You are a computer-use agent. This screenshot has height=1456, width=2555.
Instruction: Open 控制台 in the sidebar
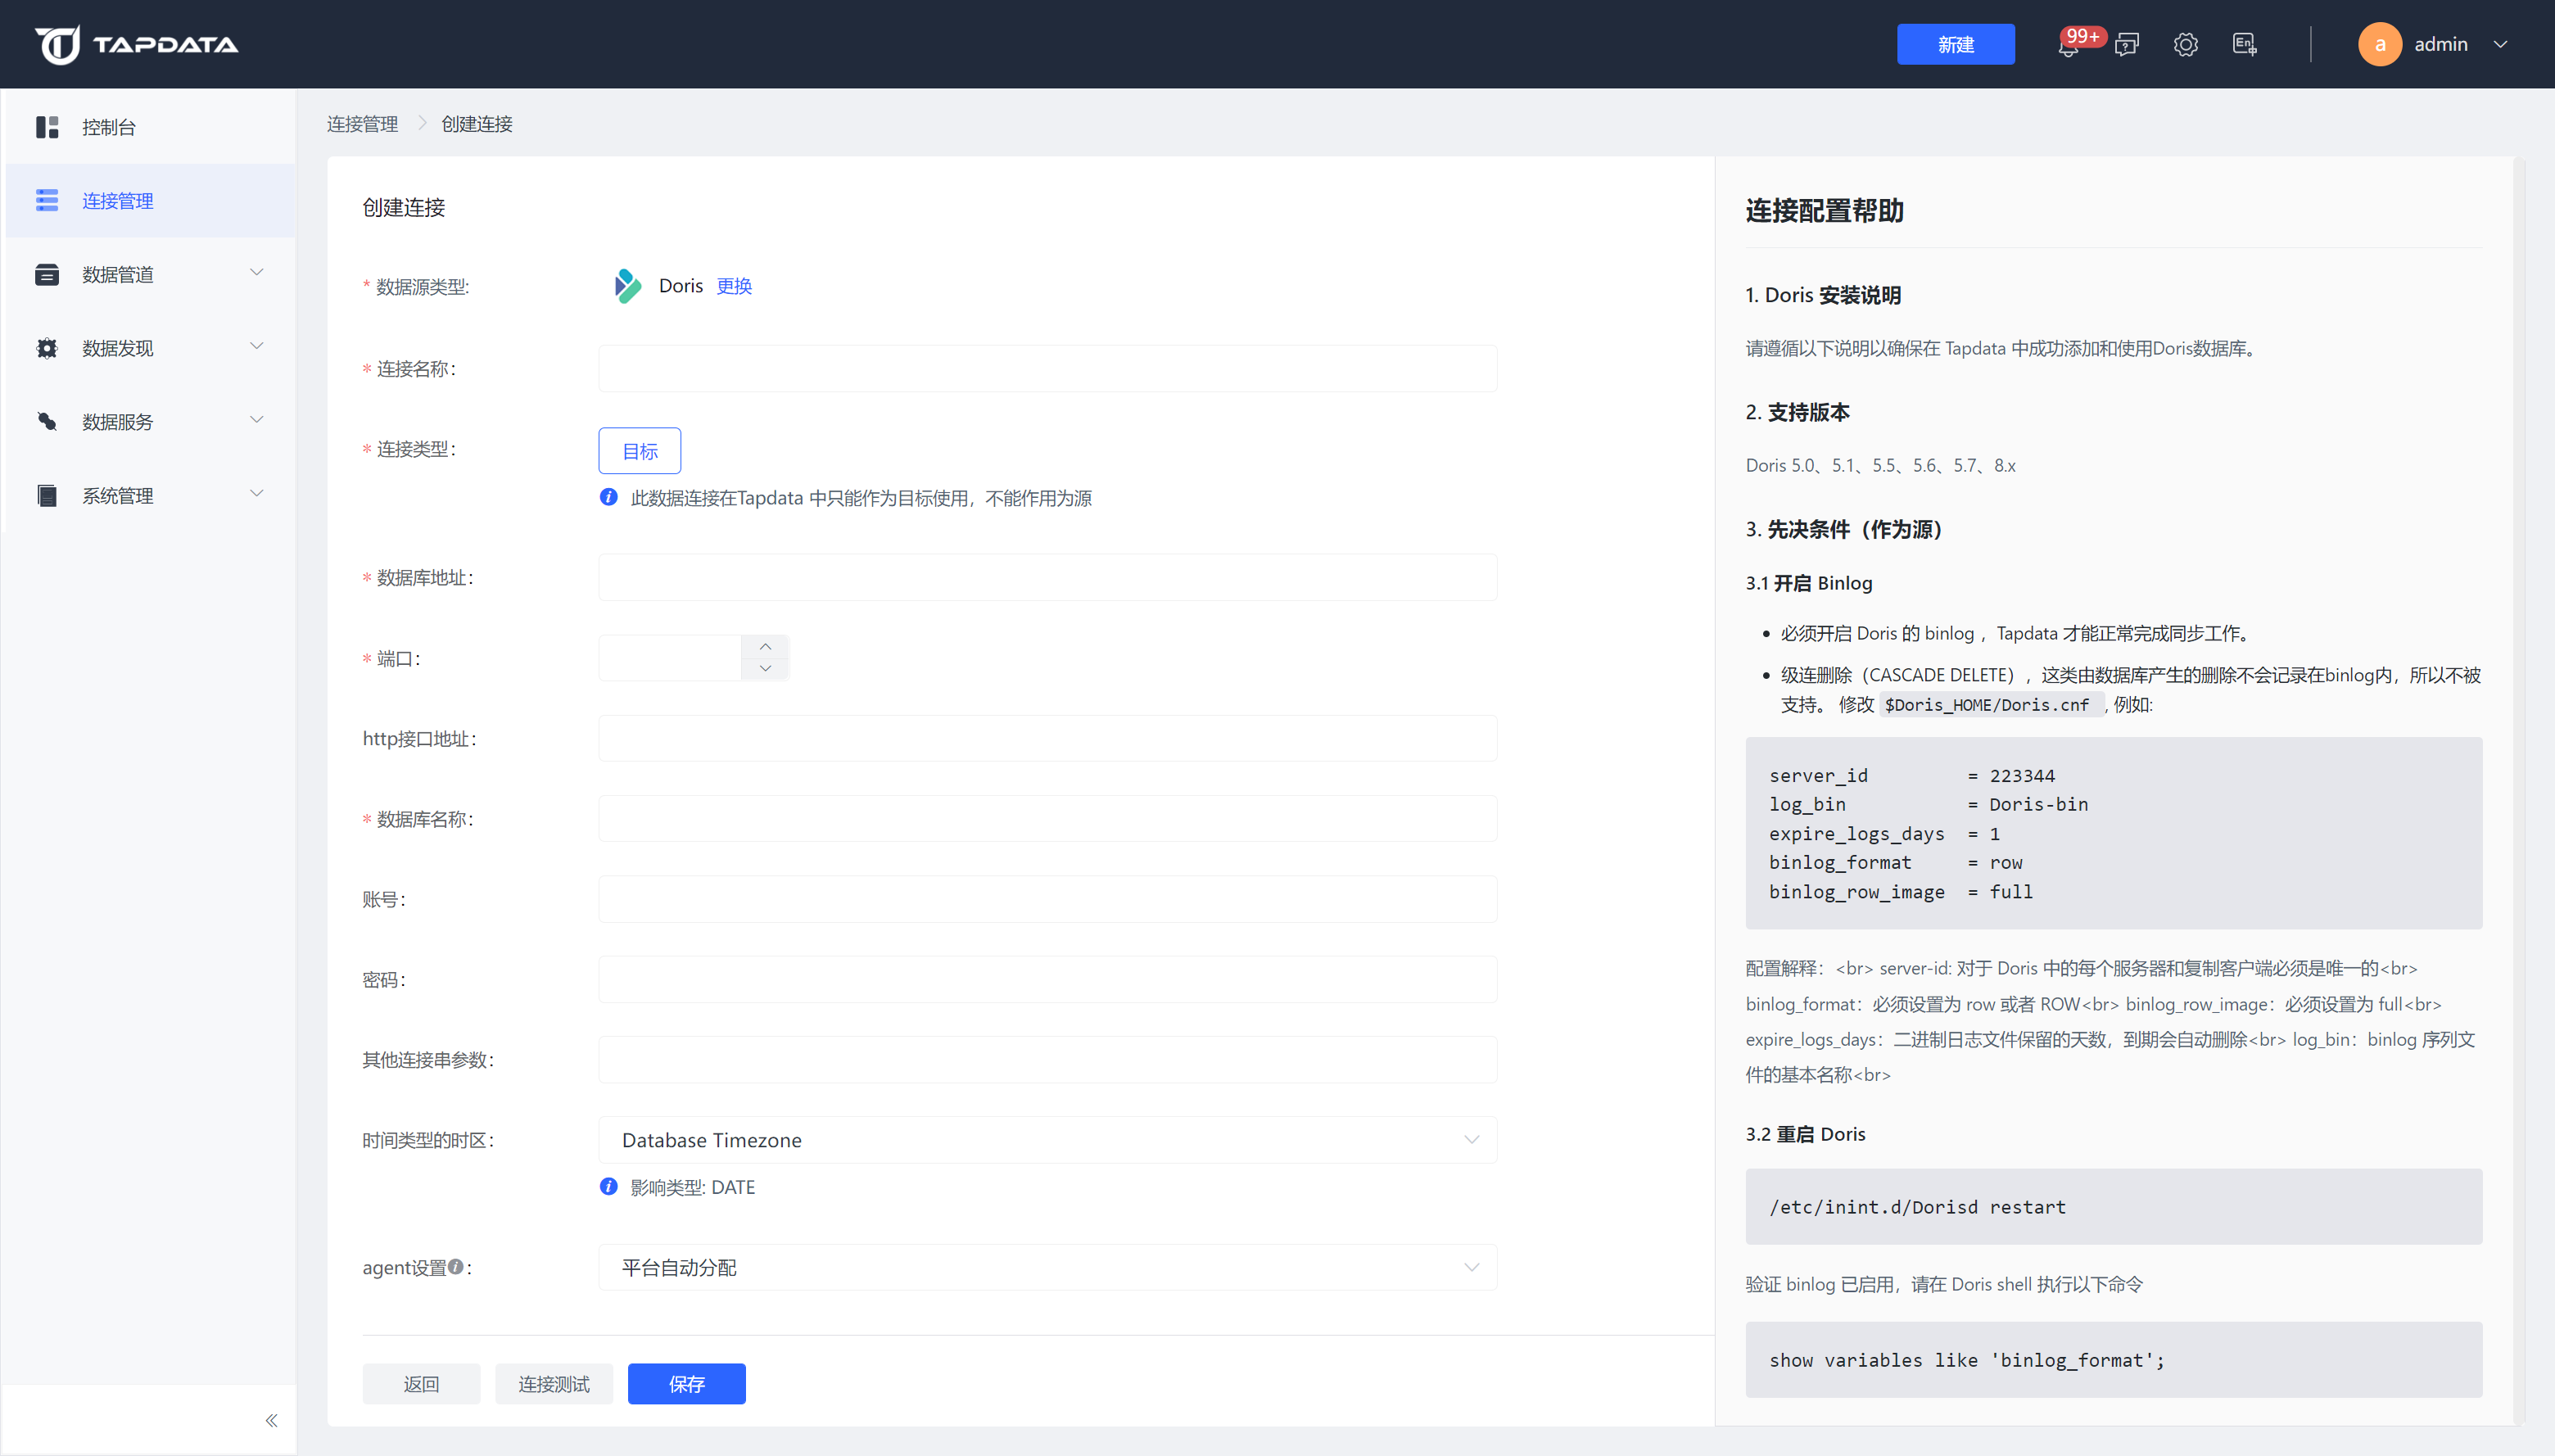pyautogui.click(x=109, y=127)
